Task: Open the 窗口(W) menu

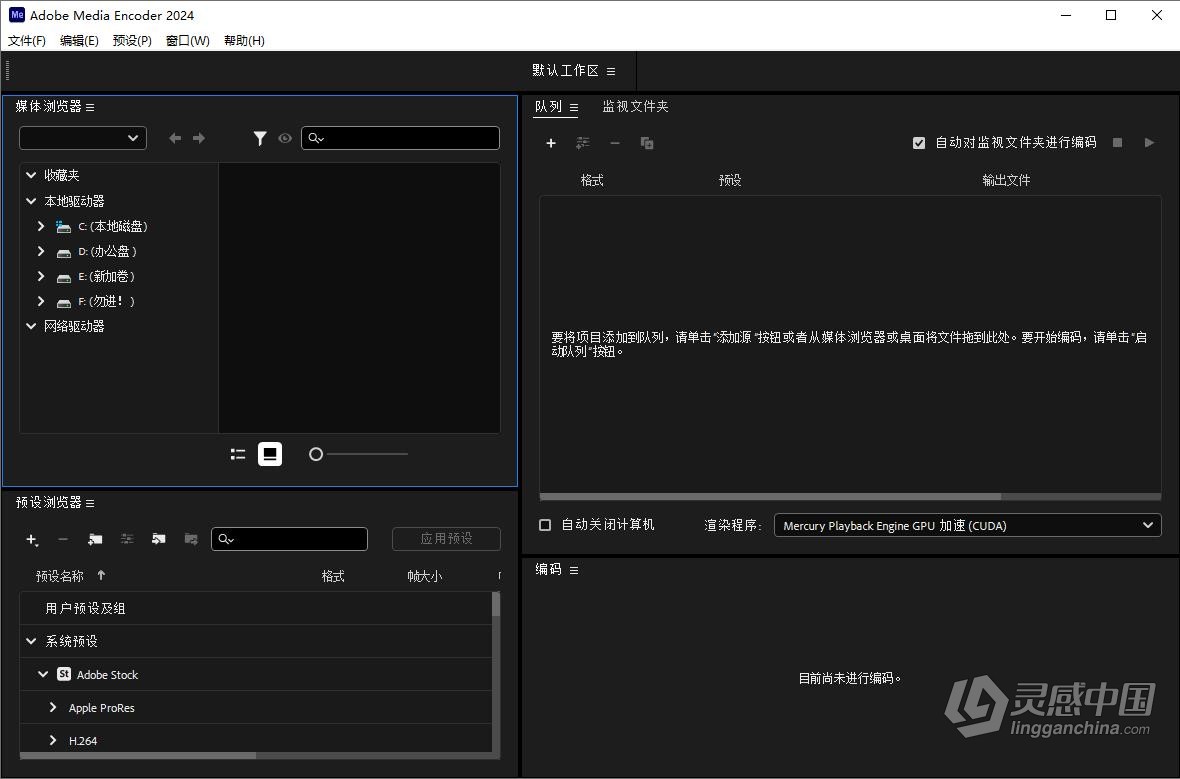Action: [187, 41]
